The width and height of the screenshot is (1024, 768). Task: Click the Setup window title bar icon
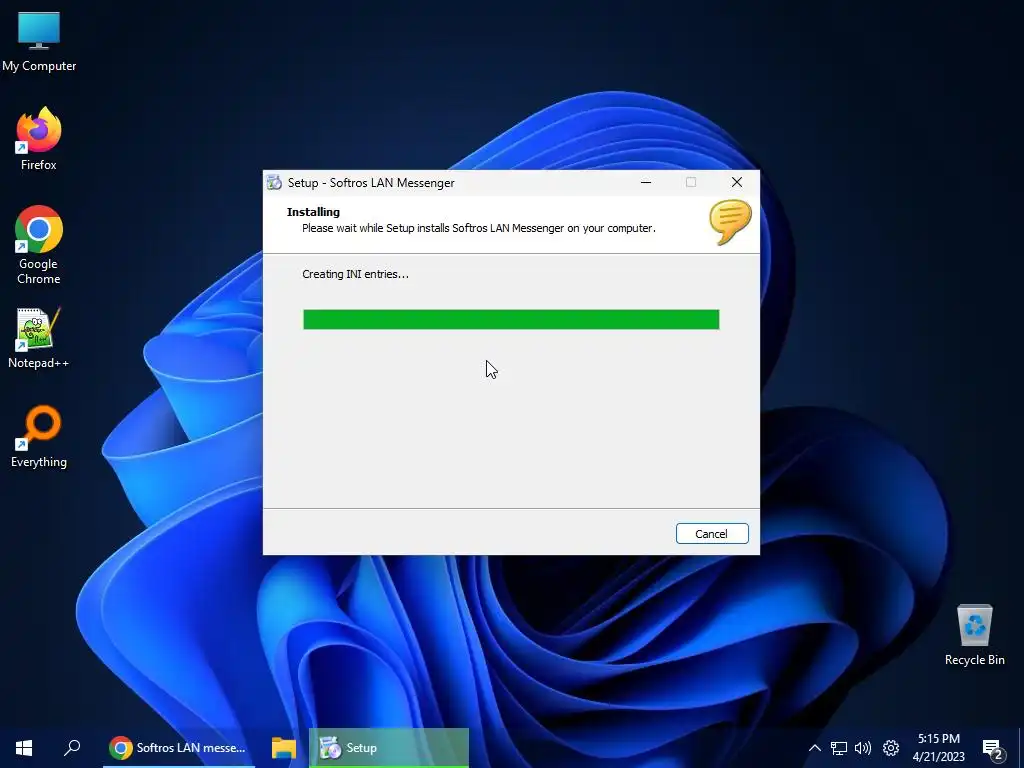click(x=275, y=182)
